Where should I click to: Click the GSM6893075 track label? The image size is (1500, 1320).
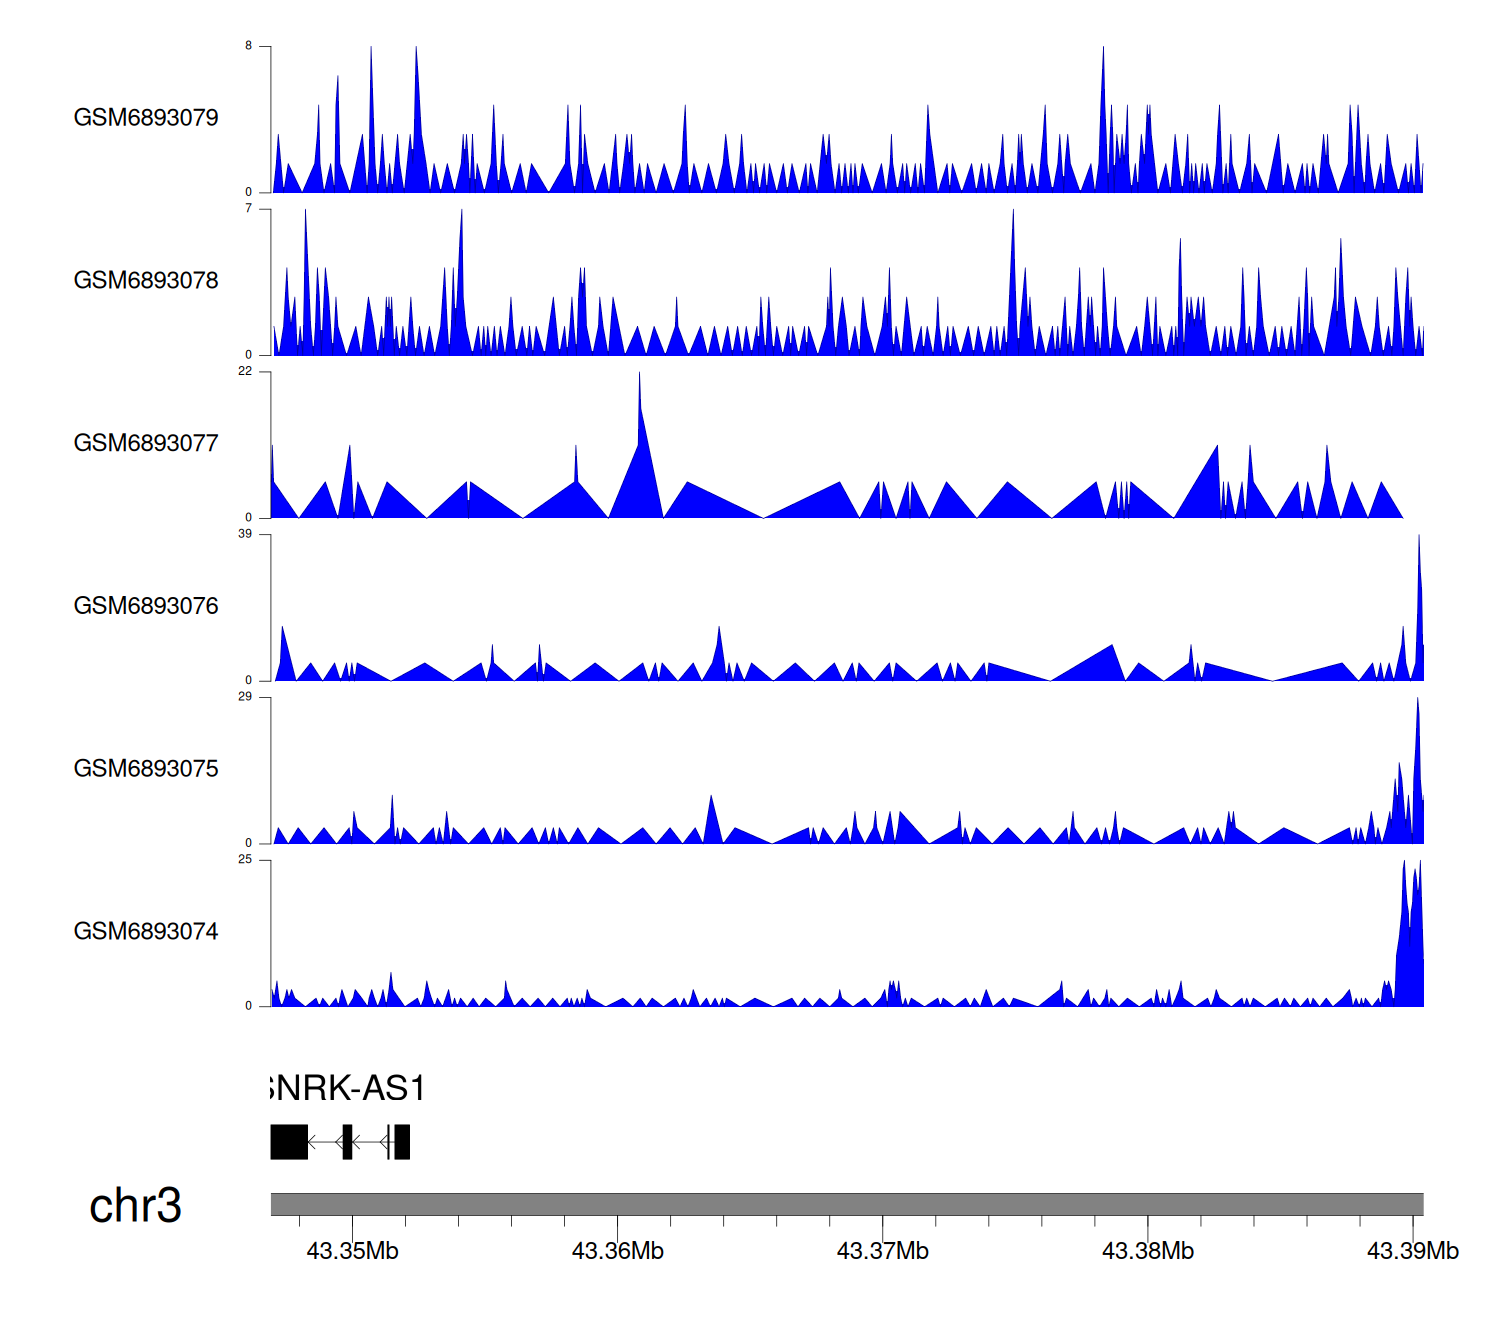point(146,769)
